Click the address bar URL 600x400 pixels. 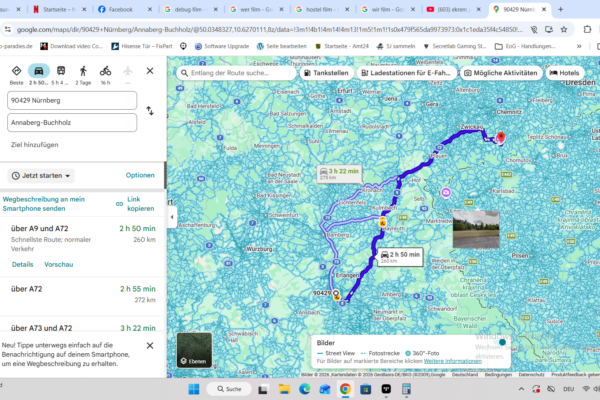click(269, 29)
